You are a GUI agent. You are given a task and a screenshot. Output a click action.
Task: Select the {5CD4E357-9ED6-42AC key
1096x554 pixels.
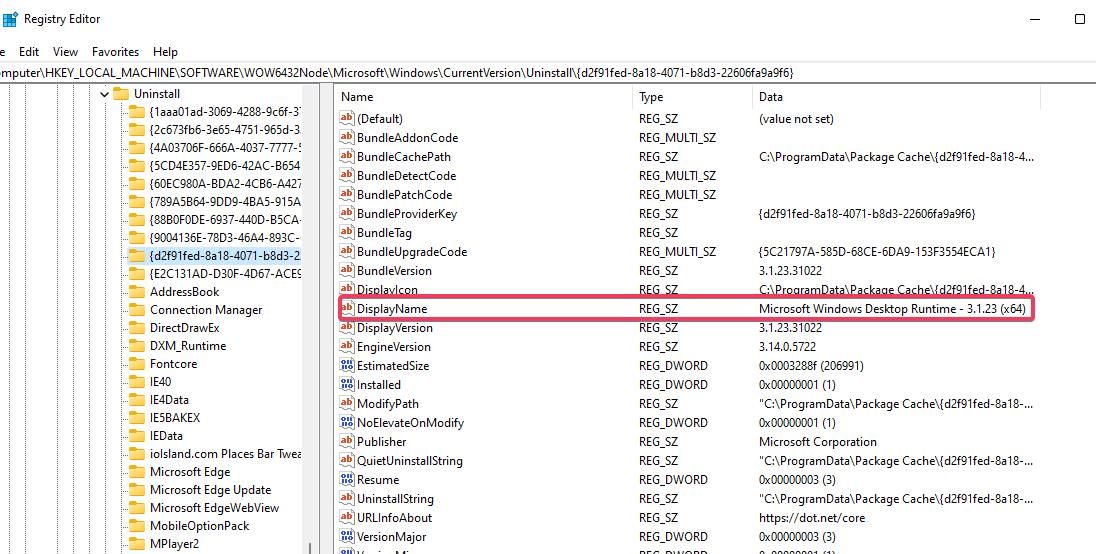[x=224, y=166]
